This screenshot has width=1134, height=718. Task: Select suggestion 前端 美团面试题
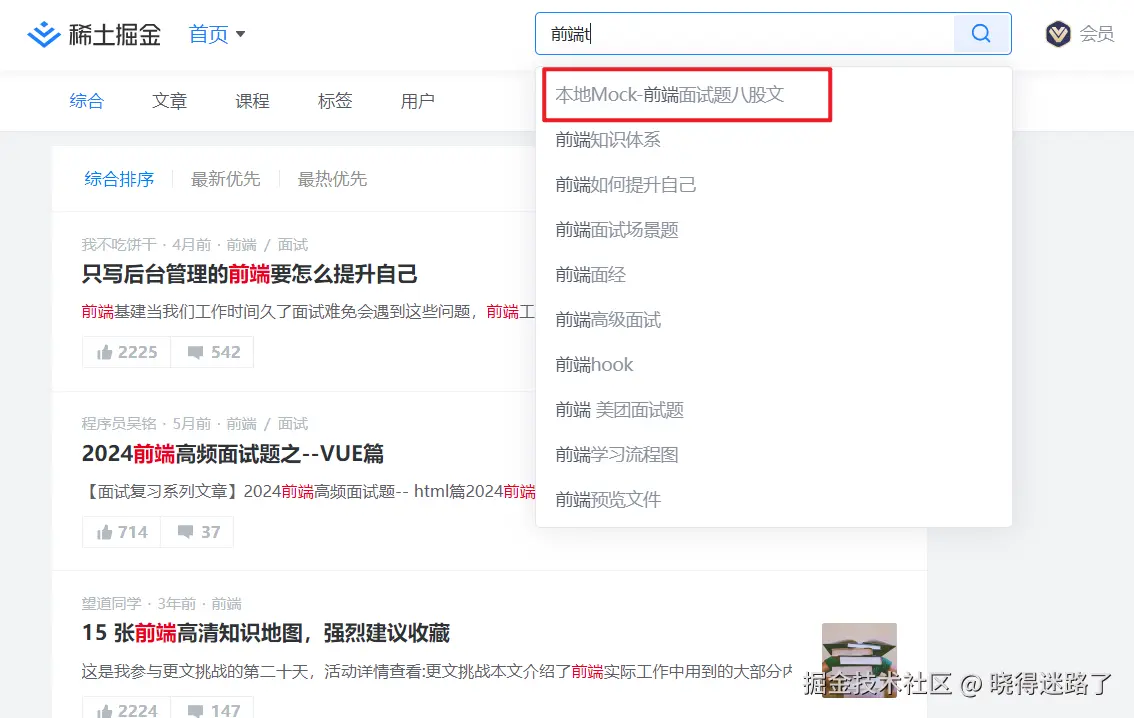click(773, 410)
